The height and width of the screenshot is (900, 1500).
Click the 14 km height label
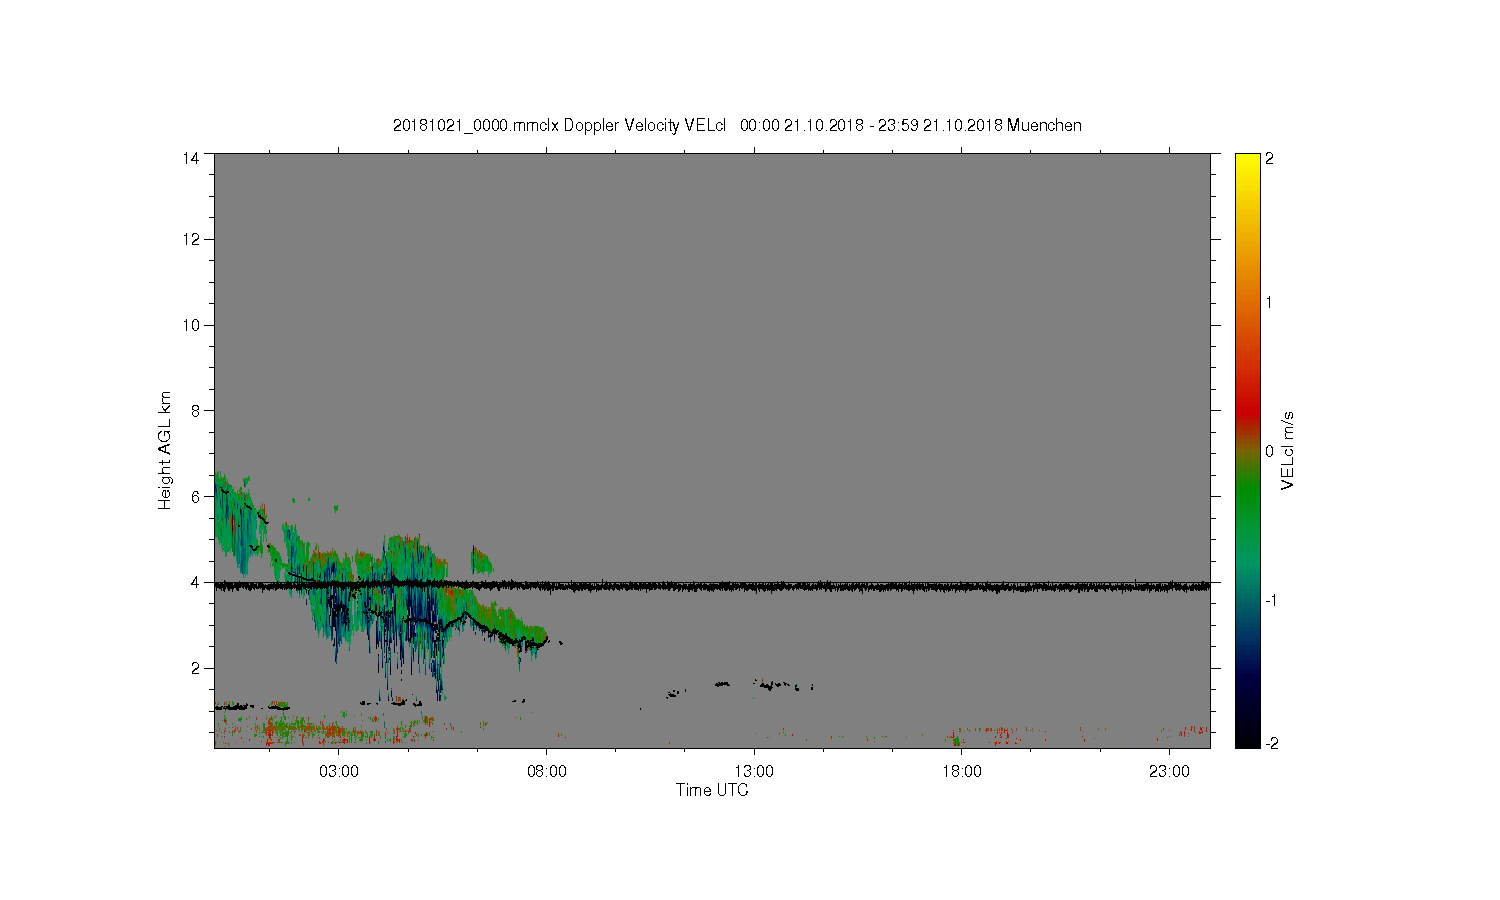point(190,158)
